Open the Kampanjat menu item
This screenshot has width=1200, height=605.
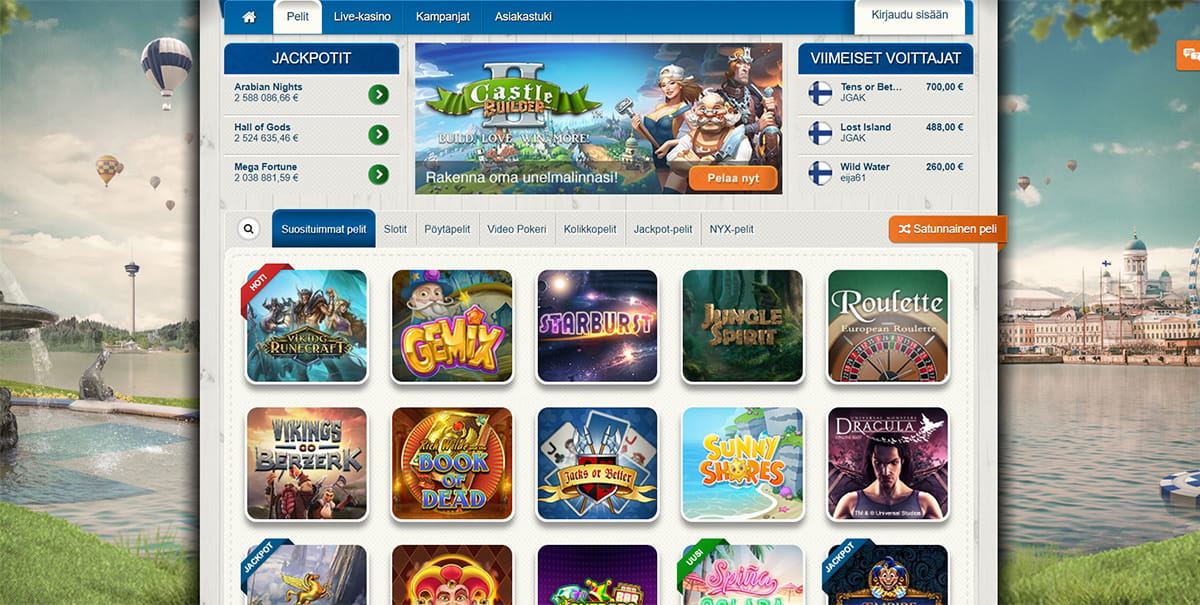(443, 17)
